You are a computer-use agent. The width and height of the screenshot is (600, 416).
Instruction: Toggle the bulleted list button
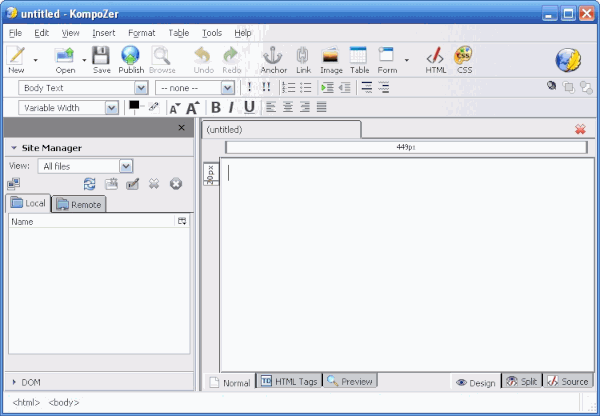306,88
